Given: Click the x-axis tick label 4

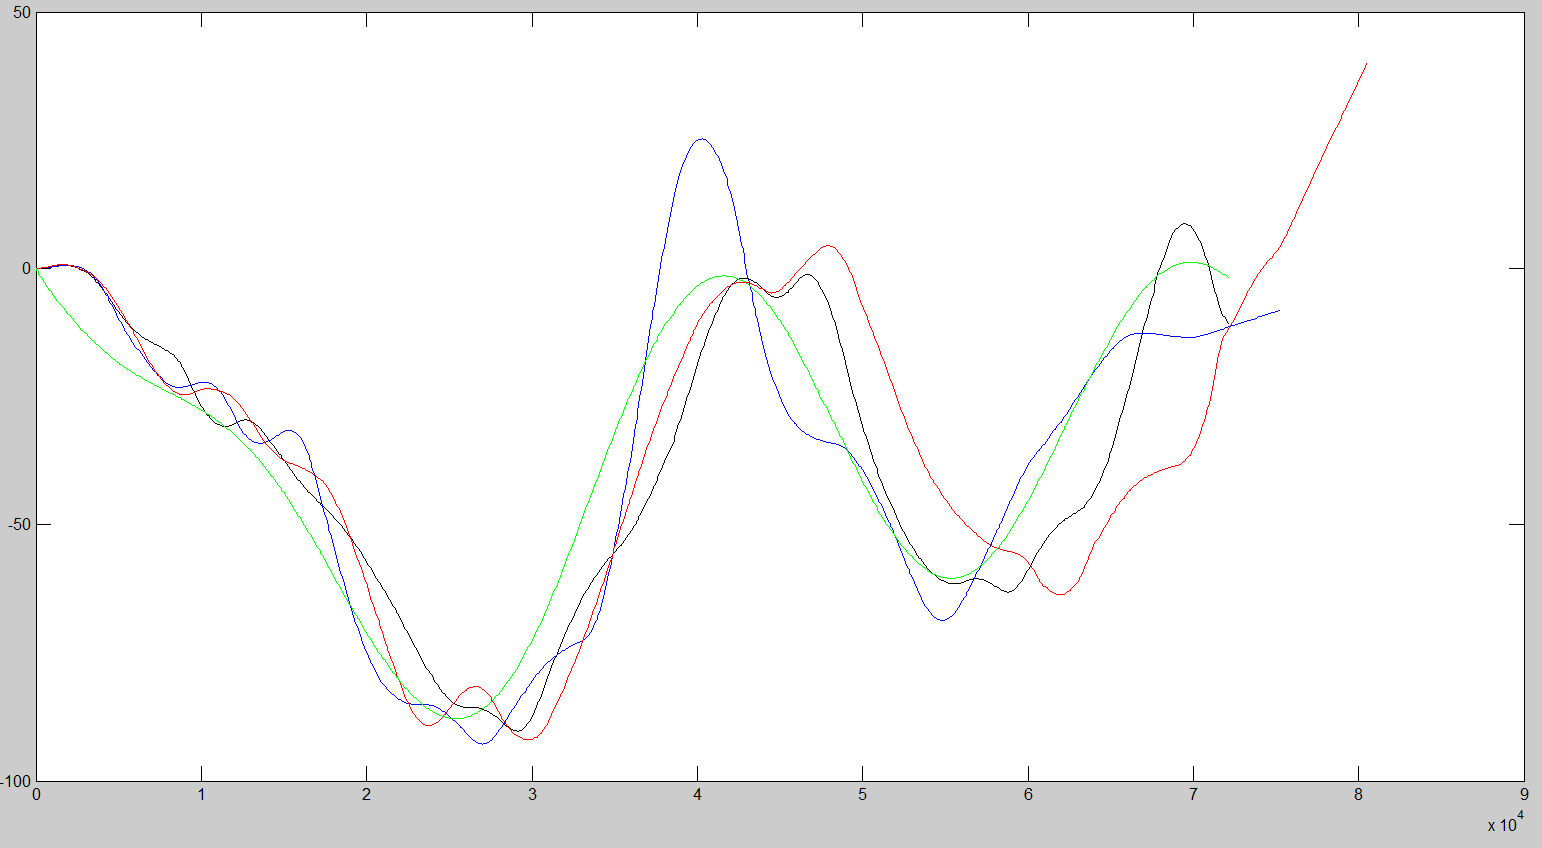Looking at the screenshot, I should pyautogui.click(x=697, y=795).
